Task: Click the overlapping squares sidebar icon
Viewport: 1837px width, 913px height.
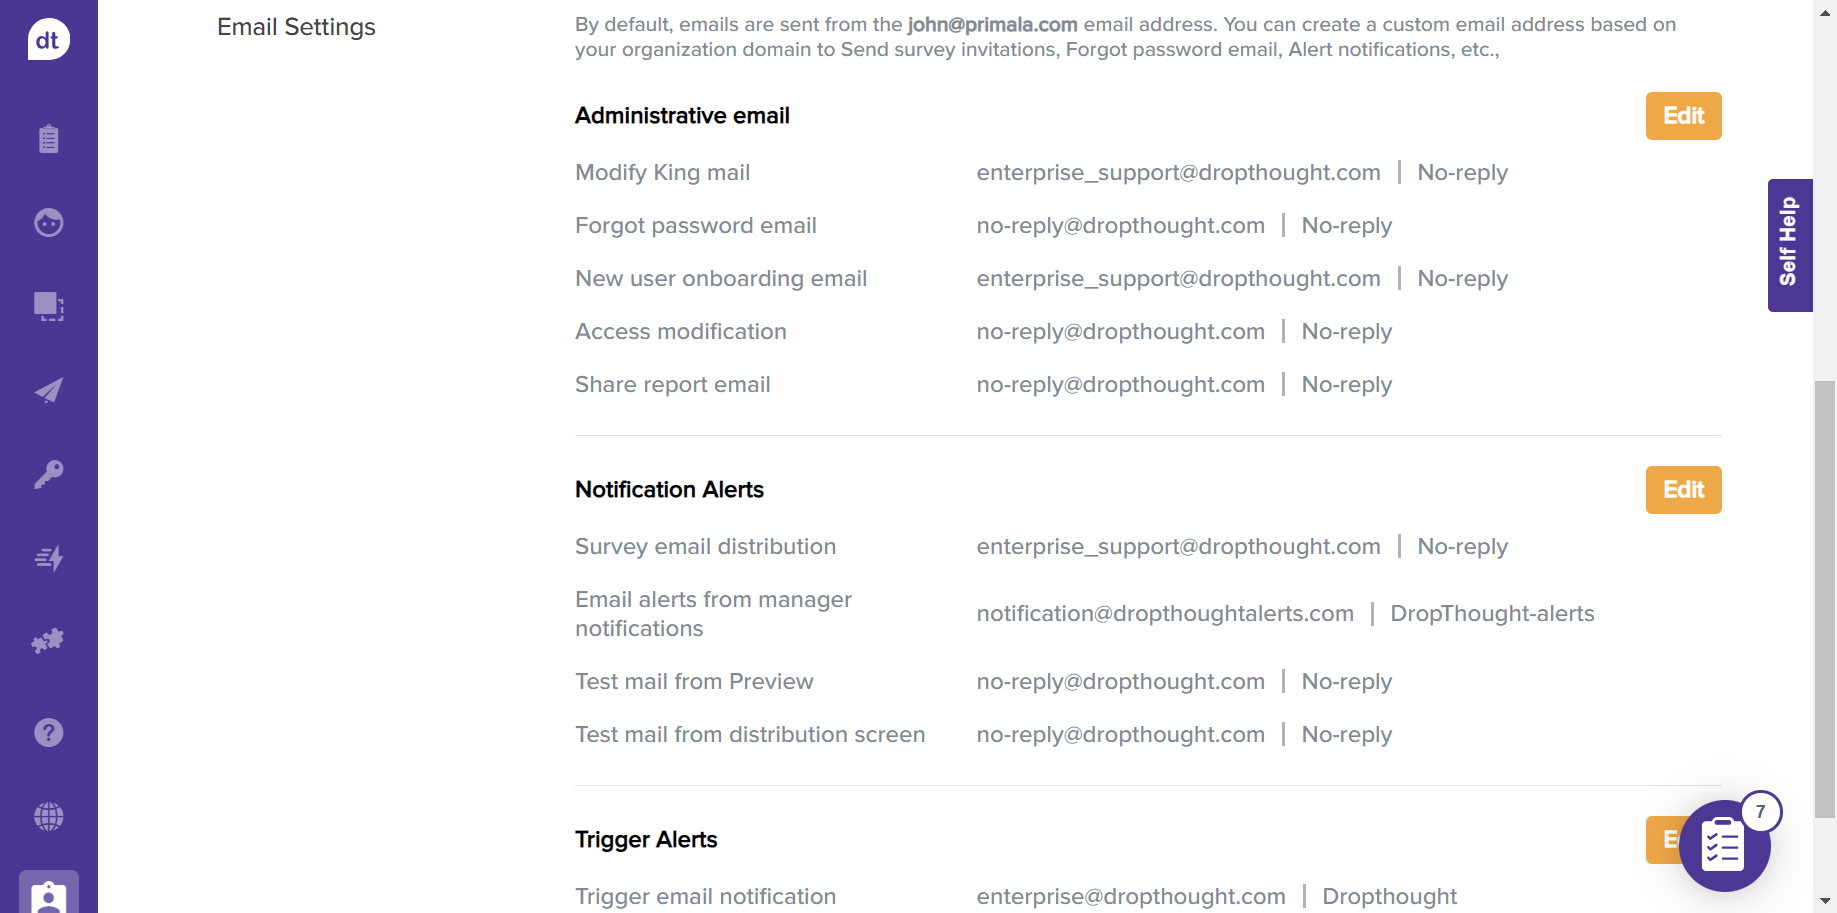Action: [x=48, y=306]
